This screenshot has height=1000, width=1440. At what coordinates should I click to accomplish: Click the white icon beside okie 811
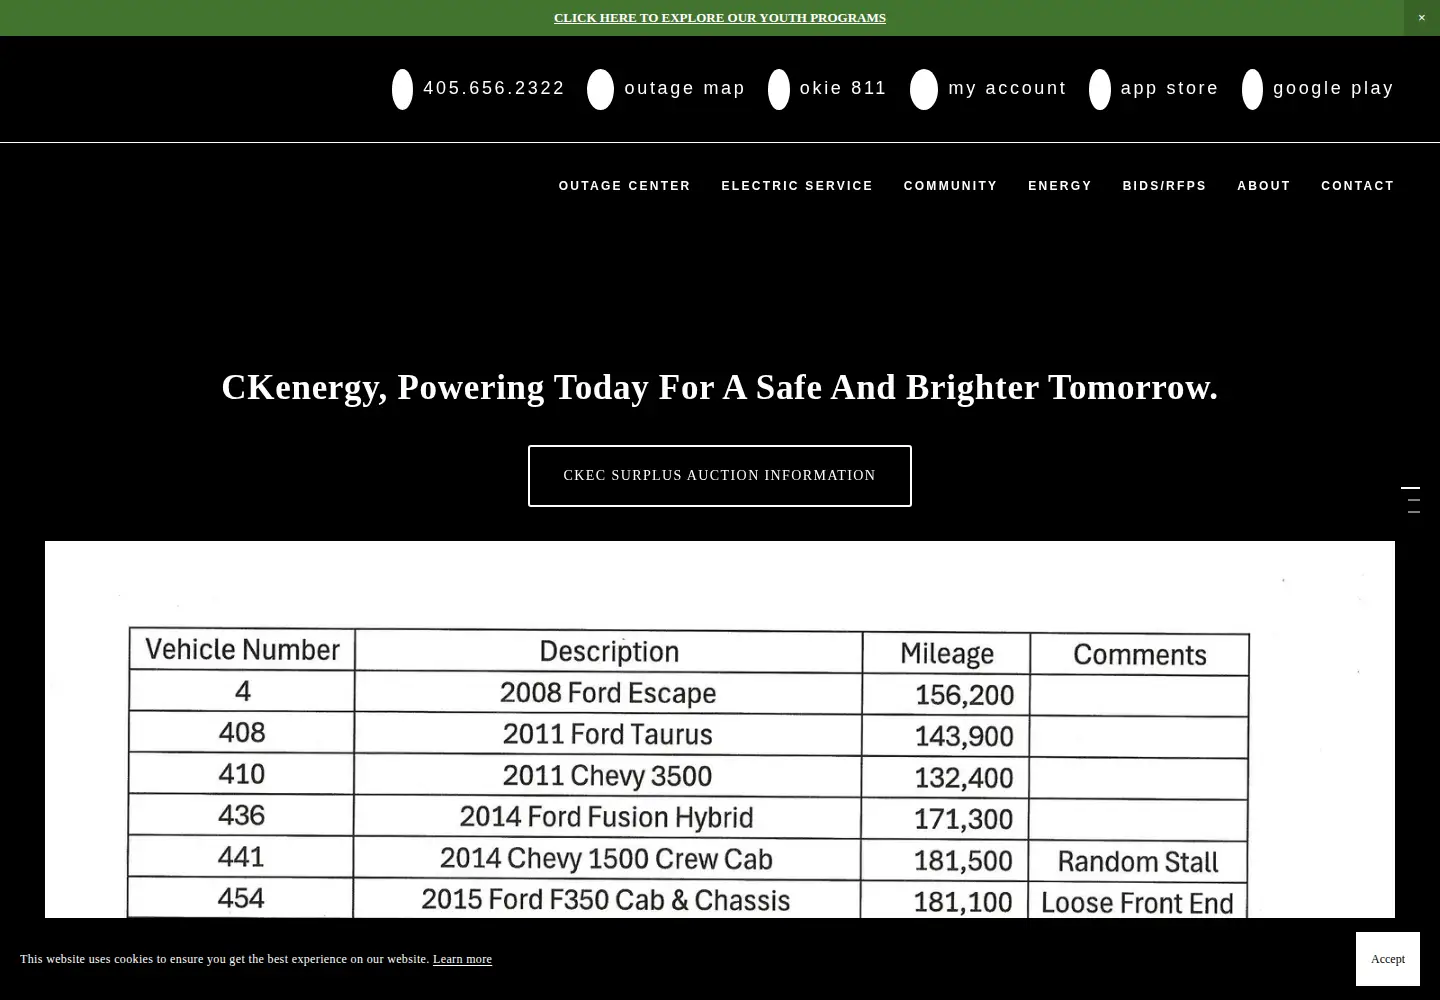(x=778, y=89)
